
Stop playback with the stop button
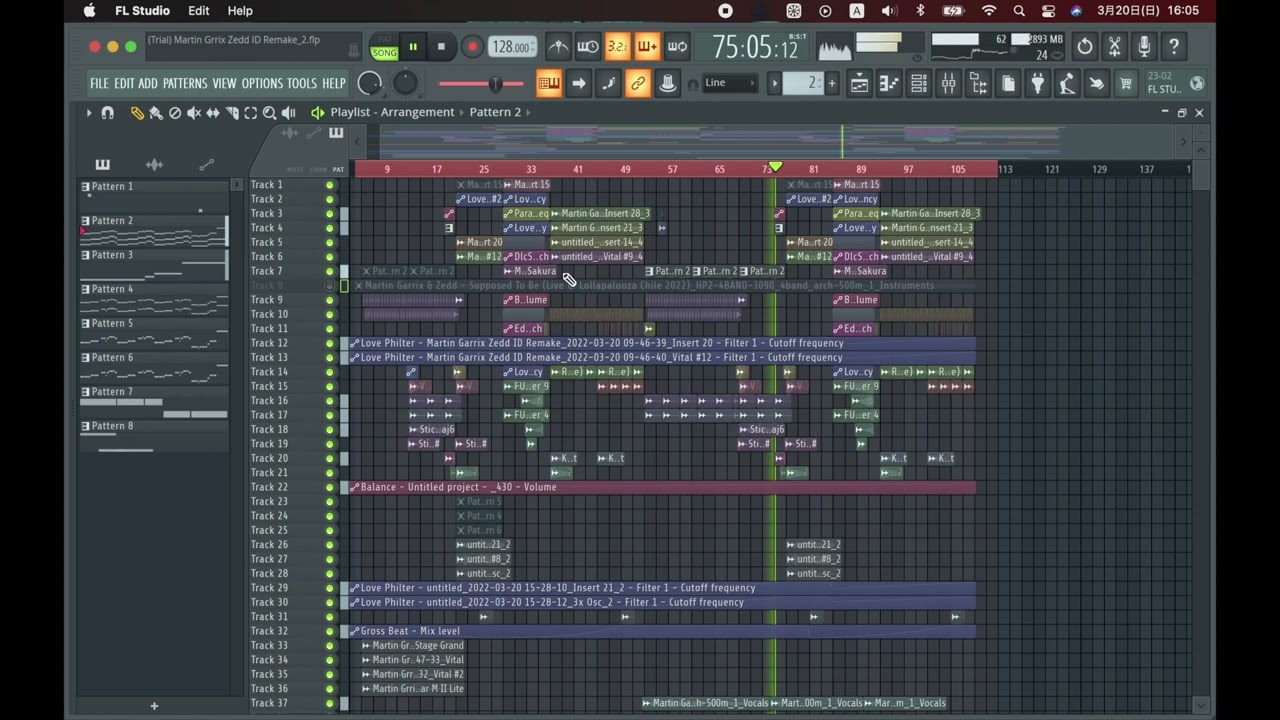(x=441, y=47)
